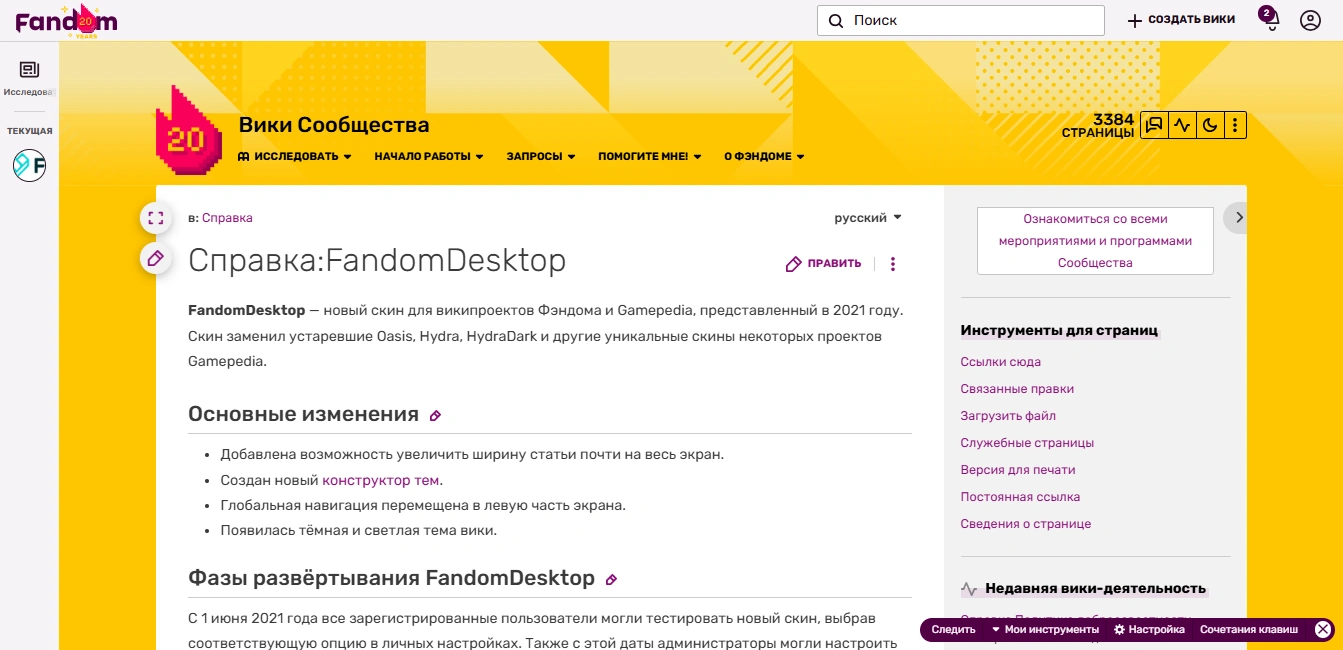Expand the Запросы navigation menu
1343x650 pixels.
541,156
